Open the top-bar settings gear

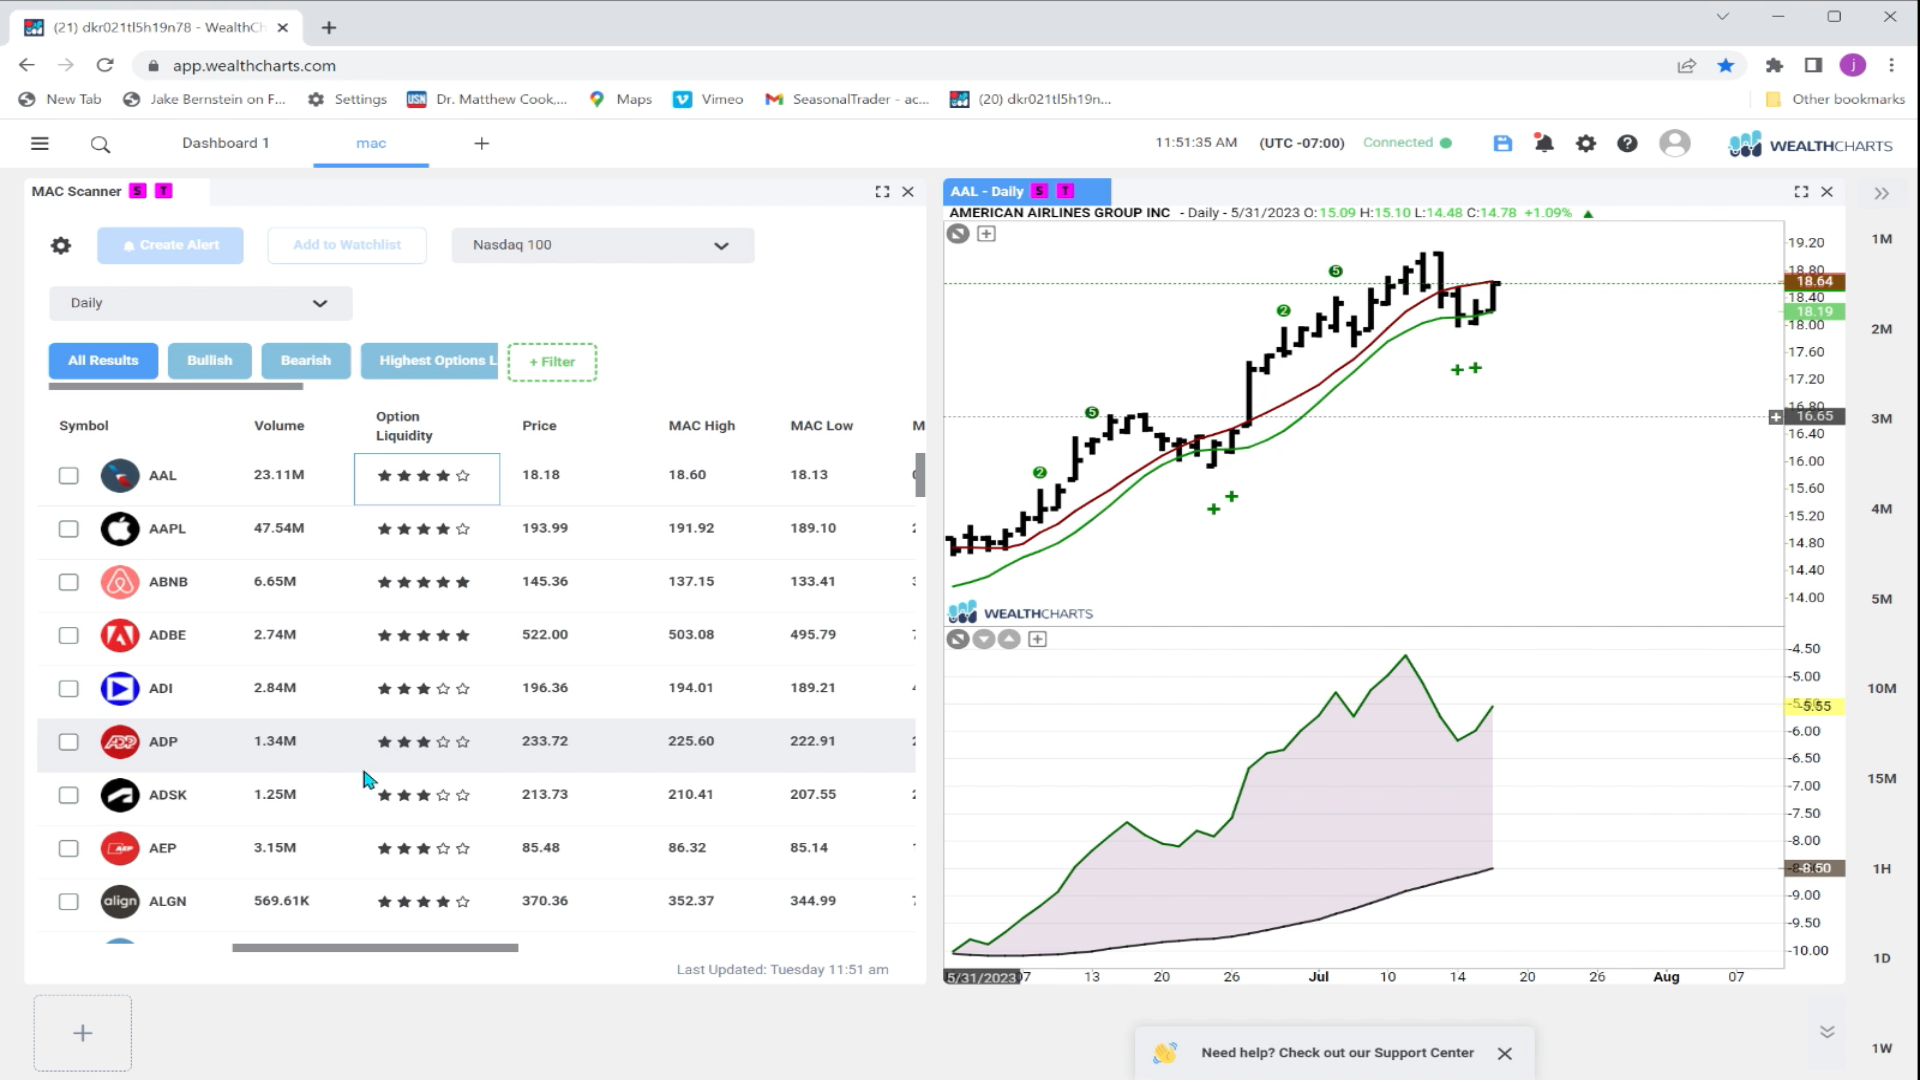pyautogui.click(x=1586, y=144)
